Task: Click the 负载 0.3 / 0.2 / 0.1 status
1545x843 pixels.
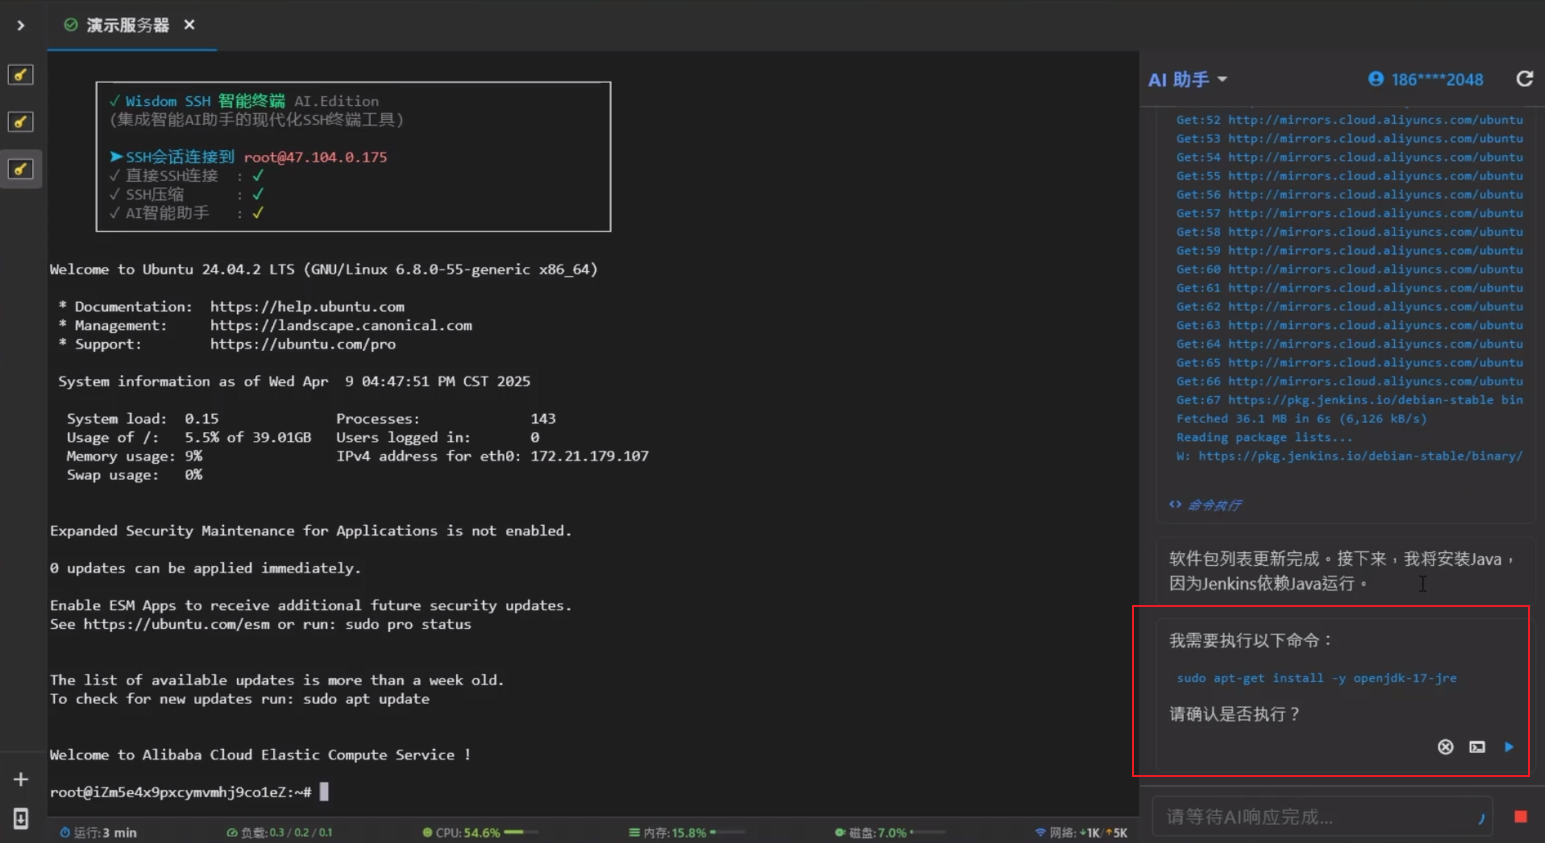Action: click(x=280, y=832)
